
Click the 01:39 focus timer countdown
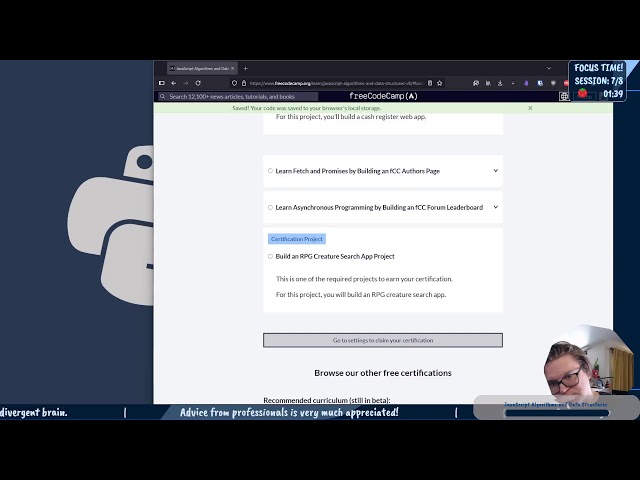pos(613,94)
